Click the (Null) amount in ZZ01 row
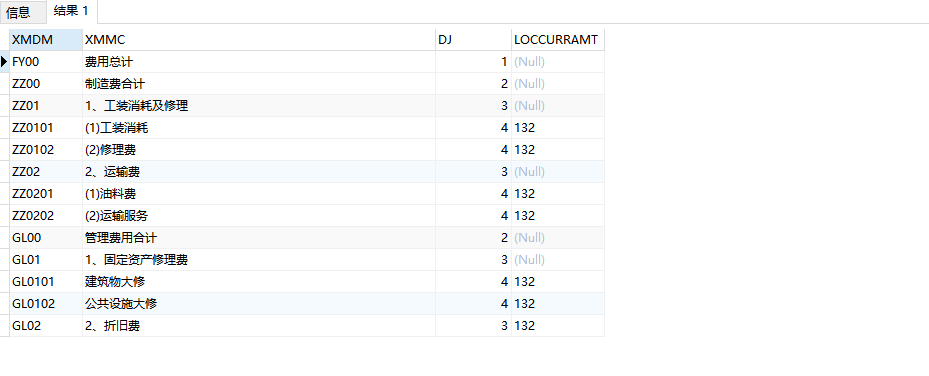The width and height of the screenshot is (929, 376). tap(558, 105)
